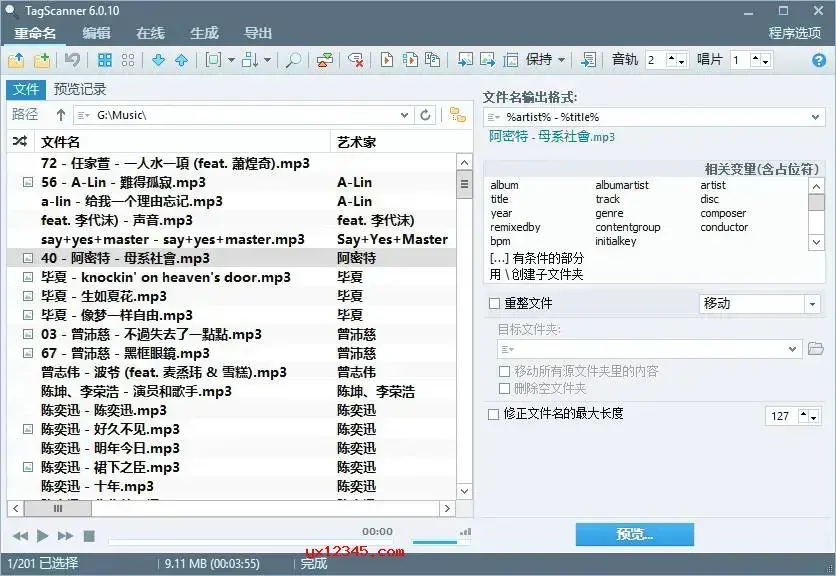Stop audio playback
This screenshot has height=576, width=836.
[x=89, y=535]
